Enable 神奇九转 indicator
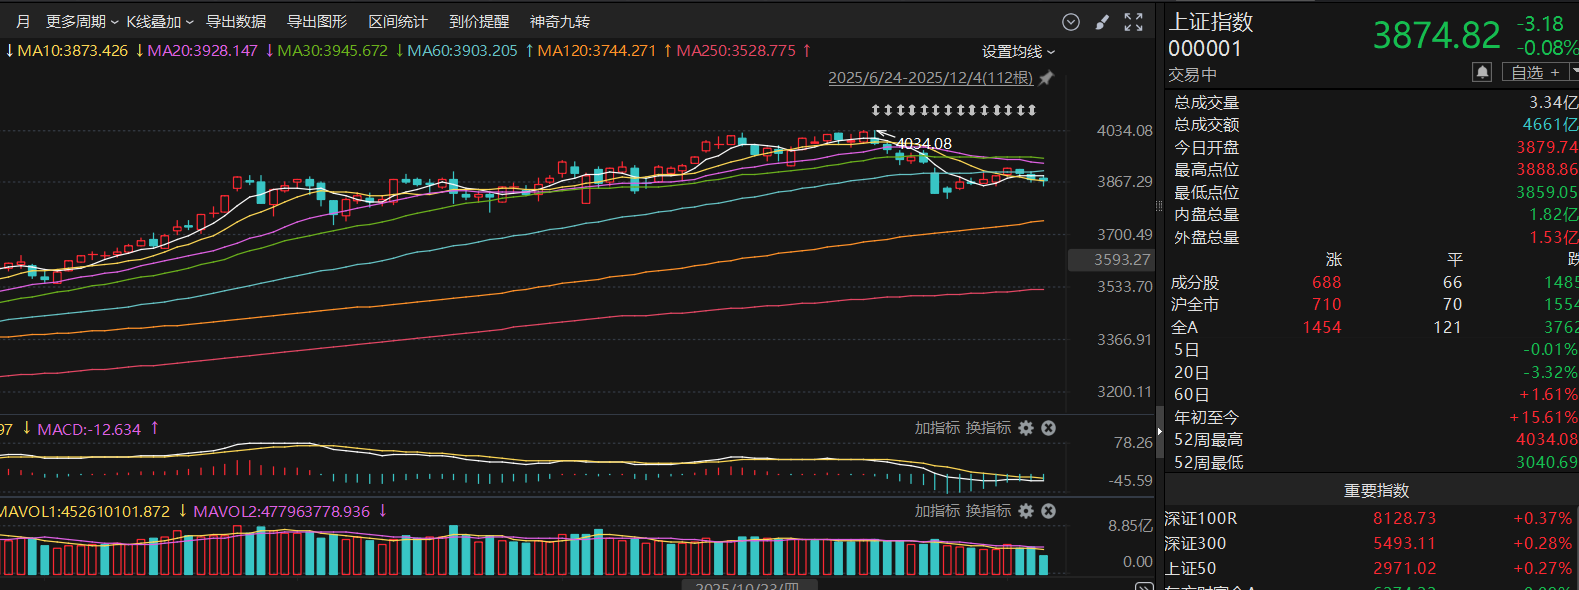The height and width of the screenshot is (590, 1579). click(560, 22)
